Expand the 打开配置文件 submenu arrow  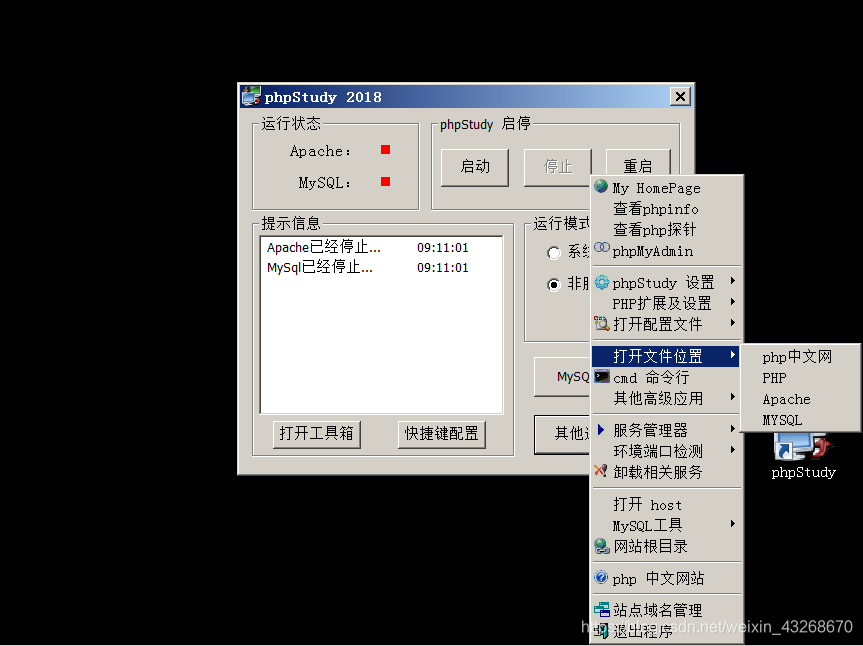(x=733, y=322)
